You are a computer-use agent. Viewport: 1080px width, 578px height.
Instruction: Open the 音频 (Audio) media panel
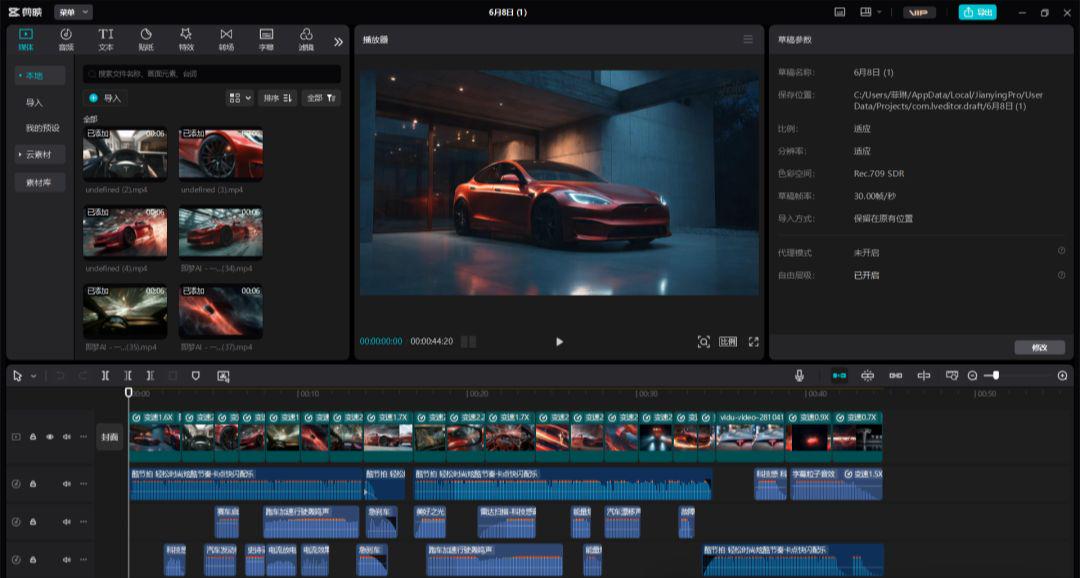(65, 38)
